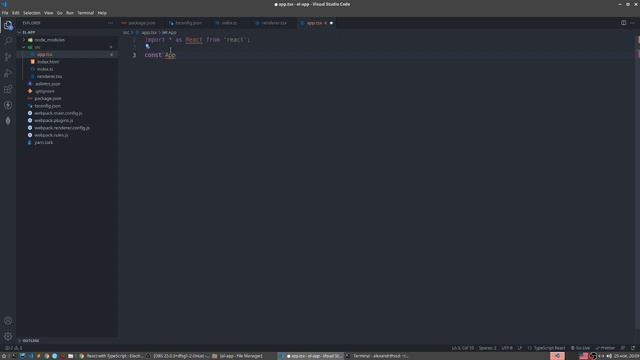The image size is (640, 360).
Task: Open the Source Control view
Action: click(8, 57)
